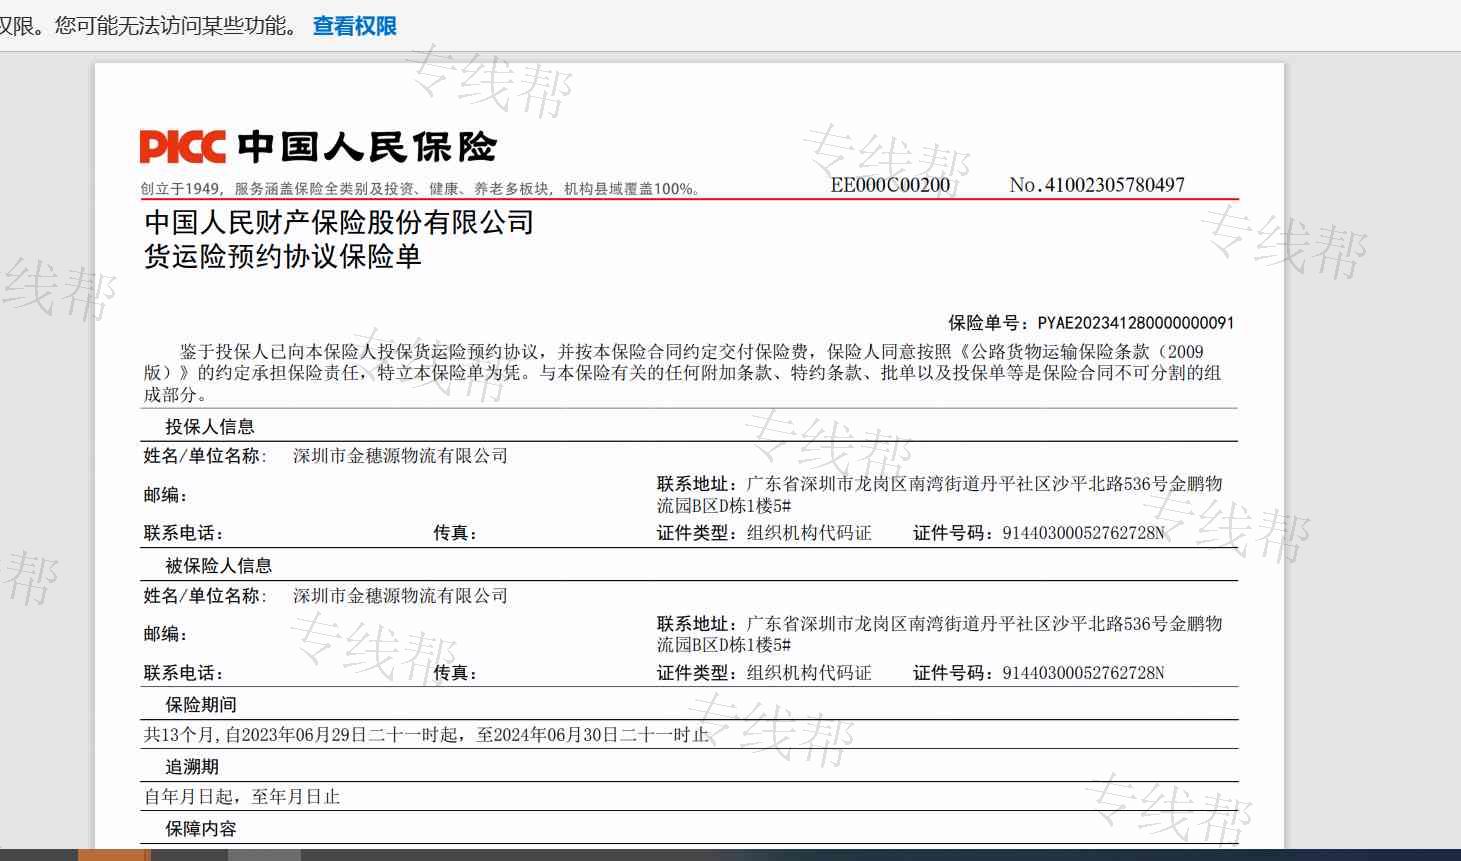Select the tagline starting 创立于1949
This screenshot has height=861, width=1461.
(x=420, y=188)
